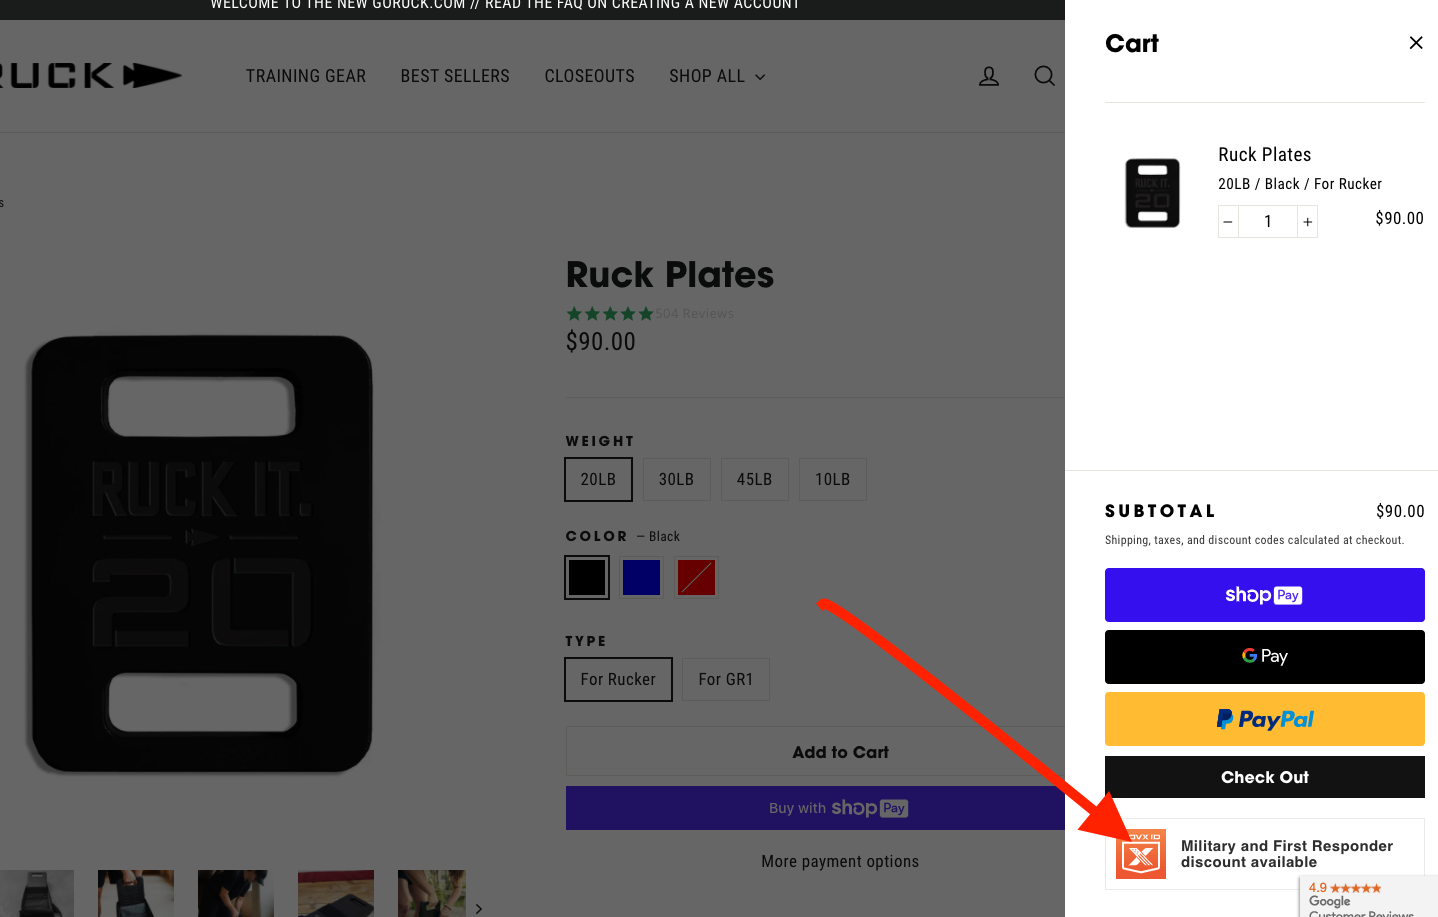This screenshot has height=917, width=1438.
Task: Pay with the PayPal button
Action: click(1264, 719)
